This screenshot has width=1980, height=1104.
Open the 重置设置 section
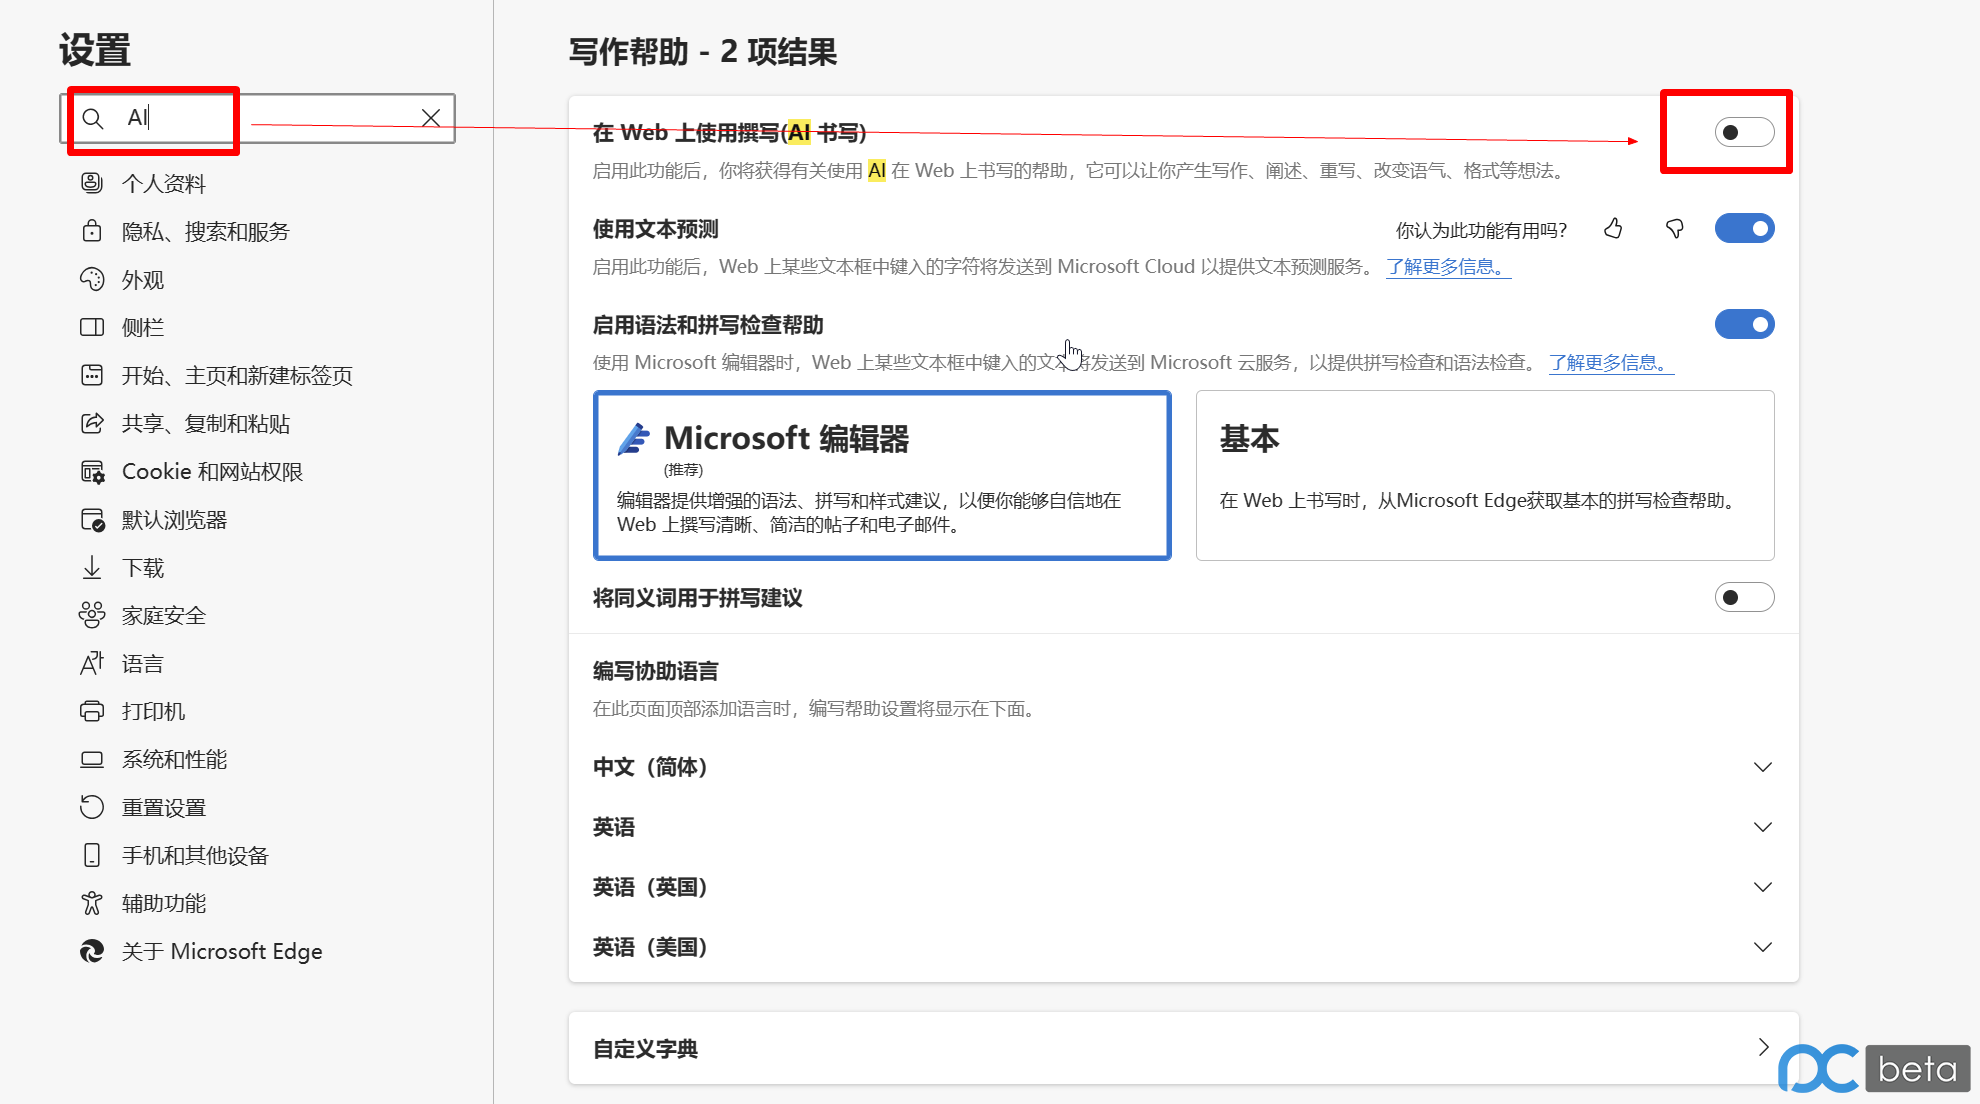click(x=164, y=807)
